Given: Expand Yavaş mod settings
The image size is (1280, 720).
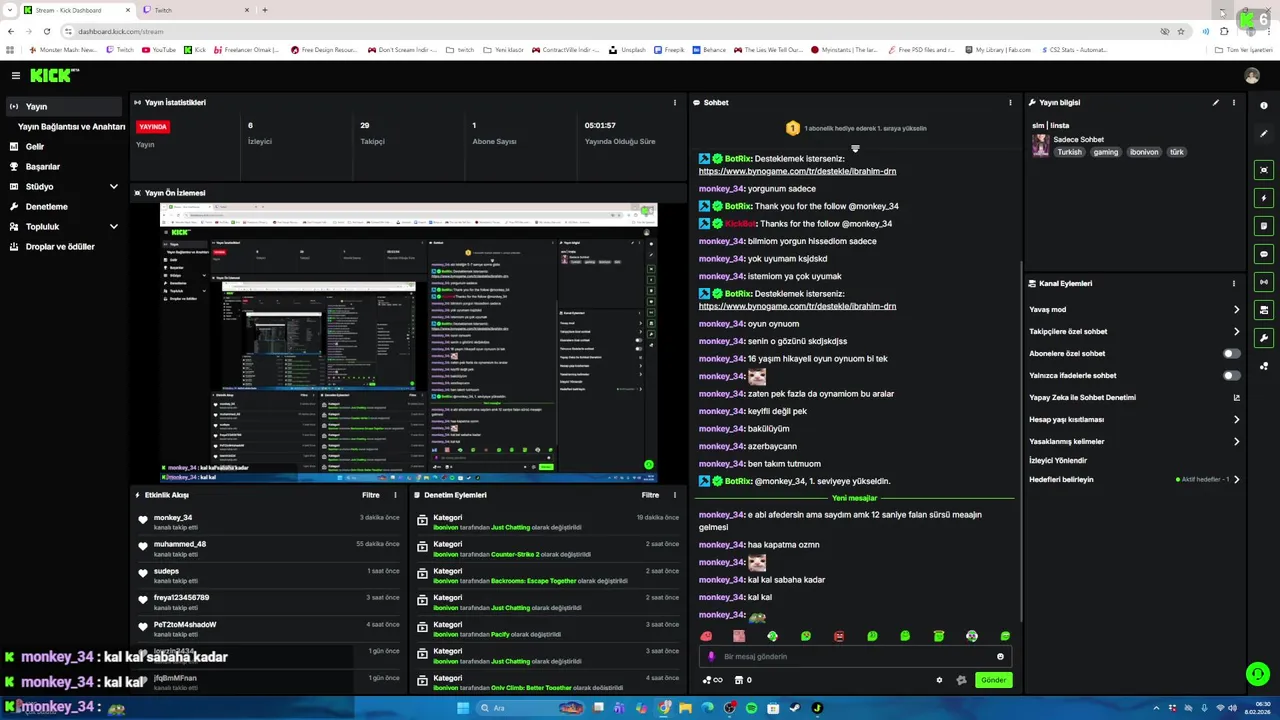Looking at the screenshot, I should 1236,309.
